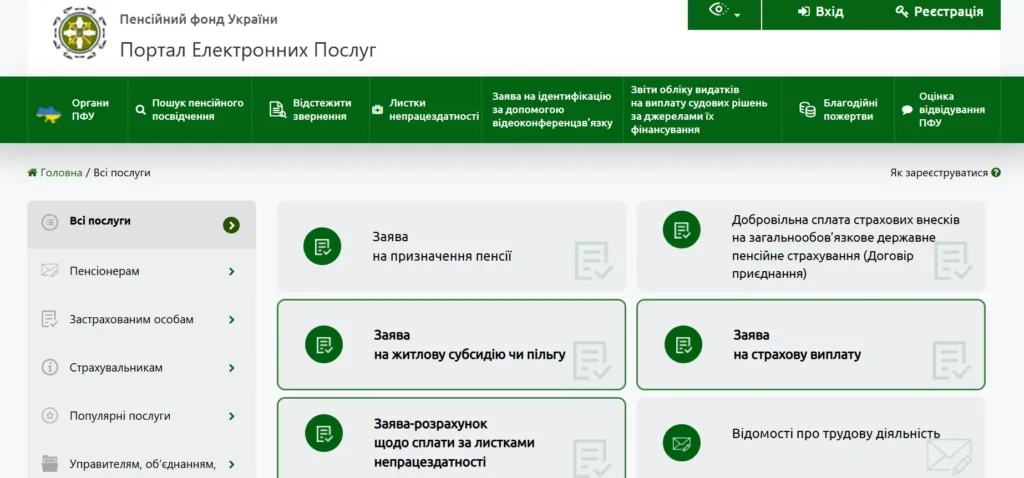This screenshot has width=1024, height=478.
Task: Open Заява-розрахунок щодо сплати за листками непрацездатності
Action: 451,438
